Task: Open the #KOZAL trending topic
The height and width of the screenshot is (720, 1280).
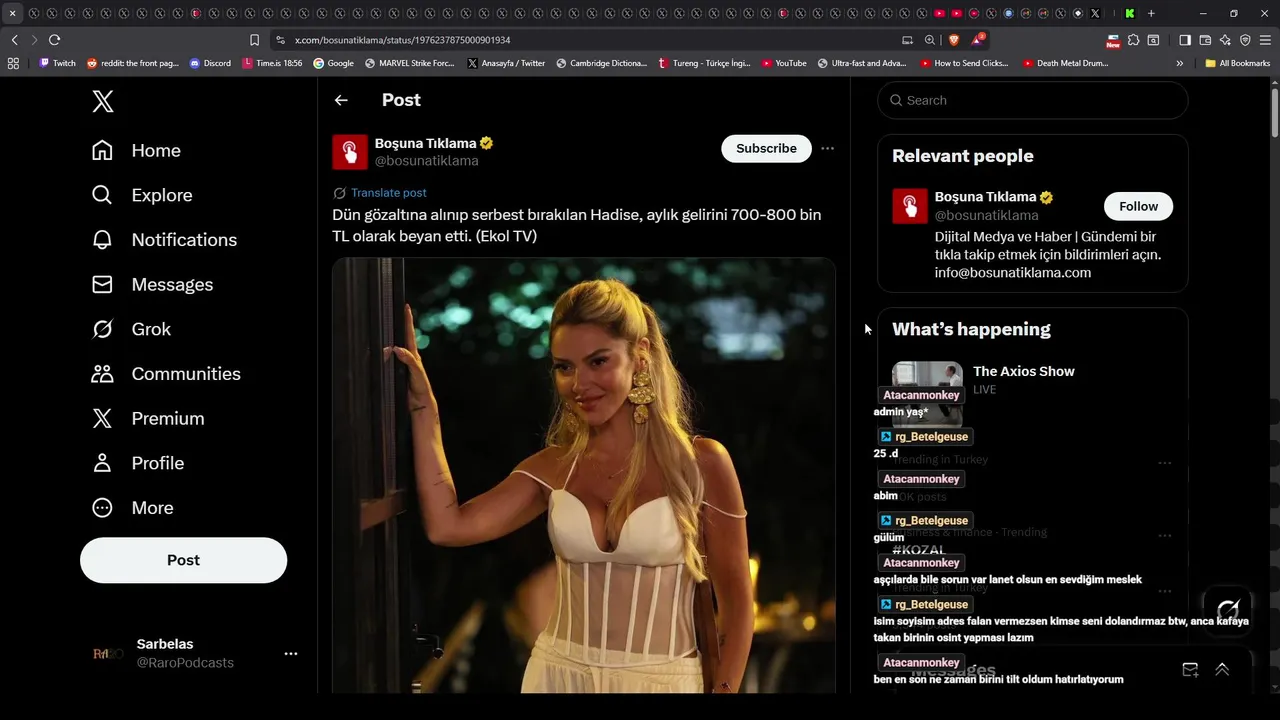Action: (918, 550)
